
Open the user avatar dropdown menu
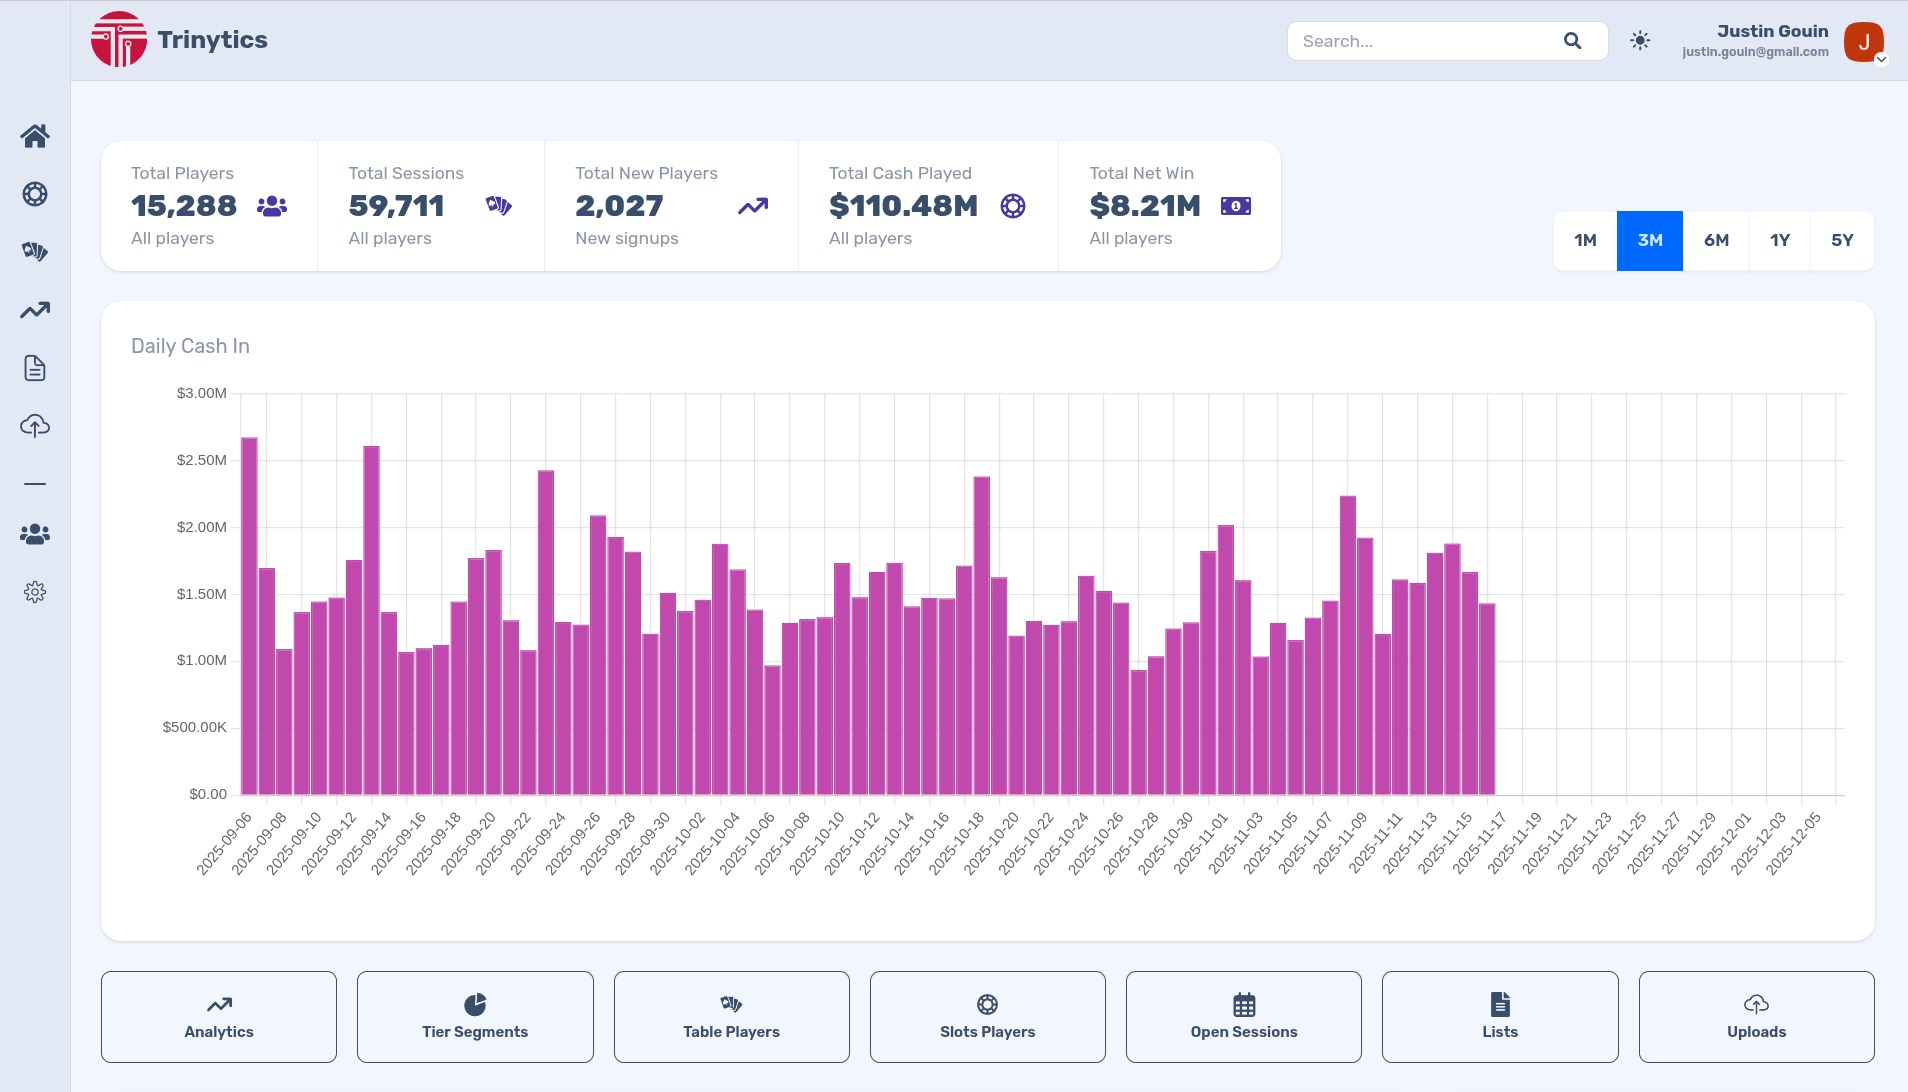[1864, 42]
